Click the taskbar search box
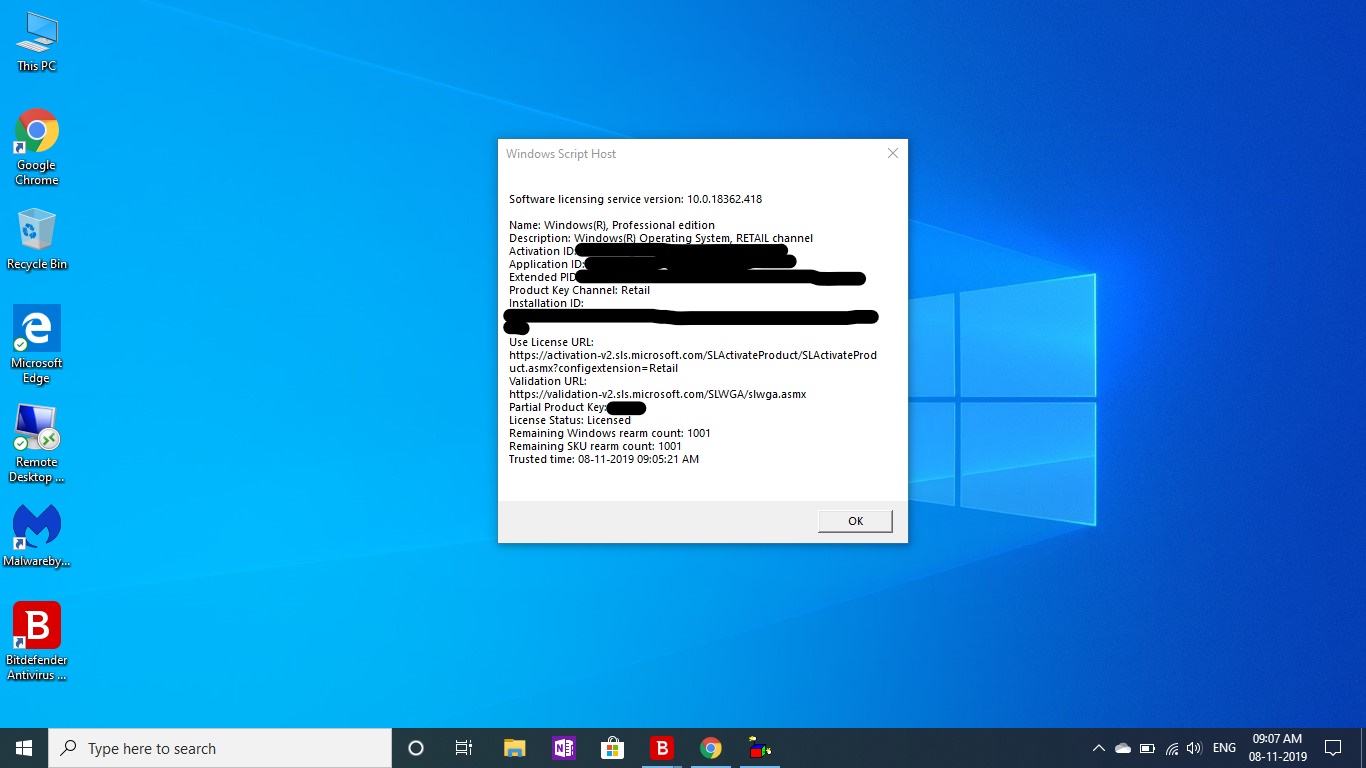This screenshot has height=768, width=1366. pos(220,748)
